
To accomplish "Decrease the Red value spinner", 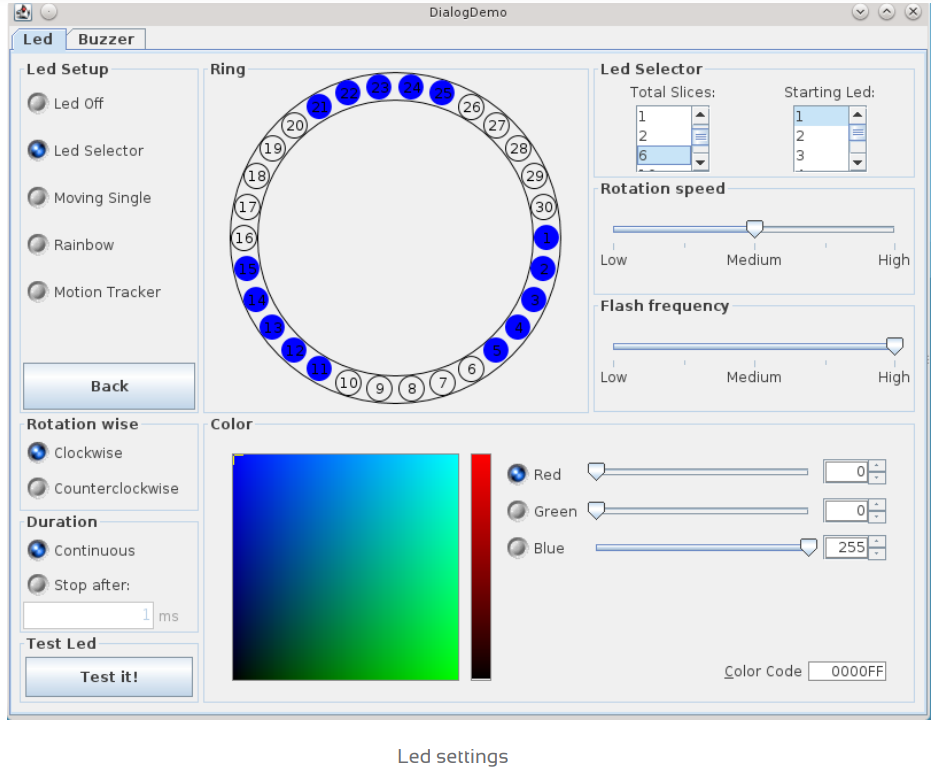I will pyautogui.click(x=876, y=477).
